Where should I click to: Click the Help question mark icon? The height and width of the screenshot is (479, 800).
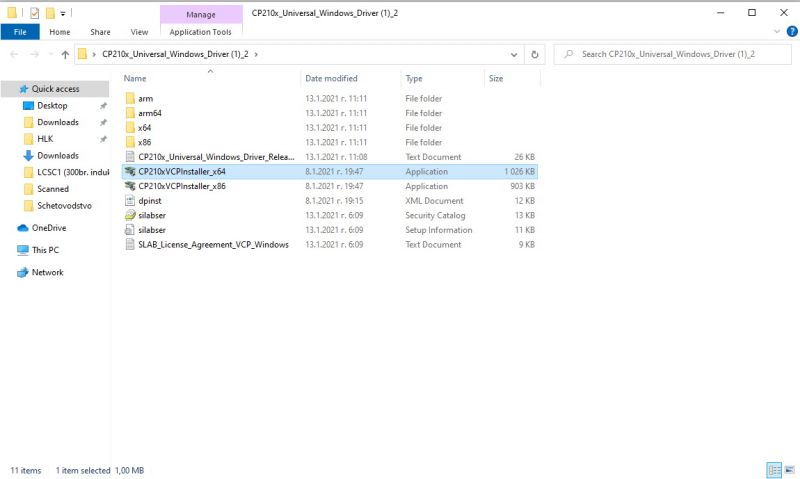click(x=788, y=32)
